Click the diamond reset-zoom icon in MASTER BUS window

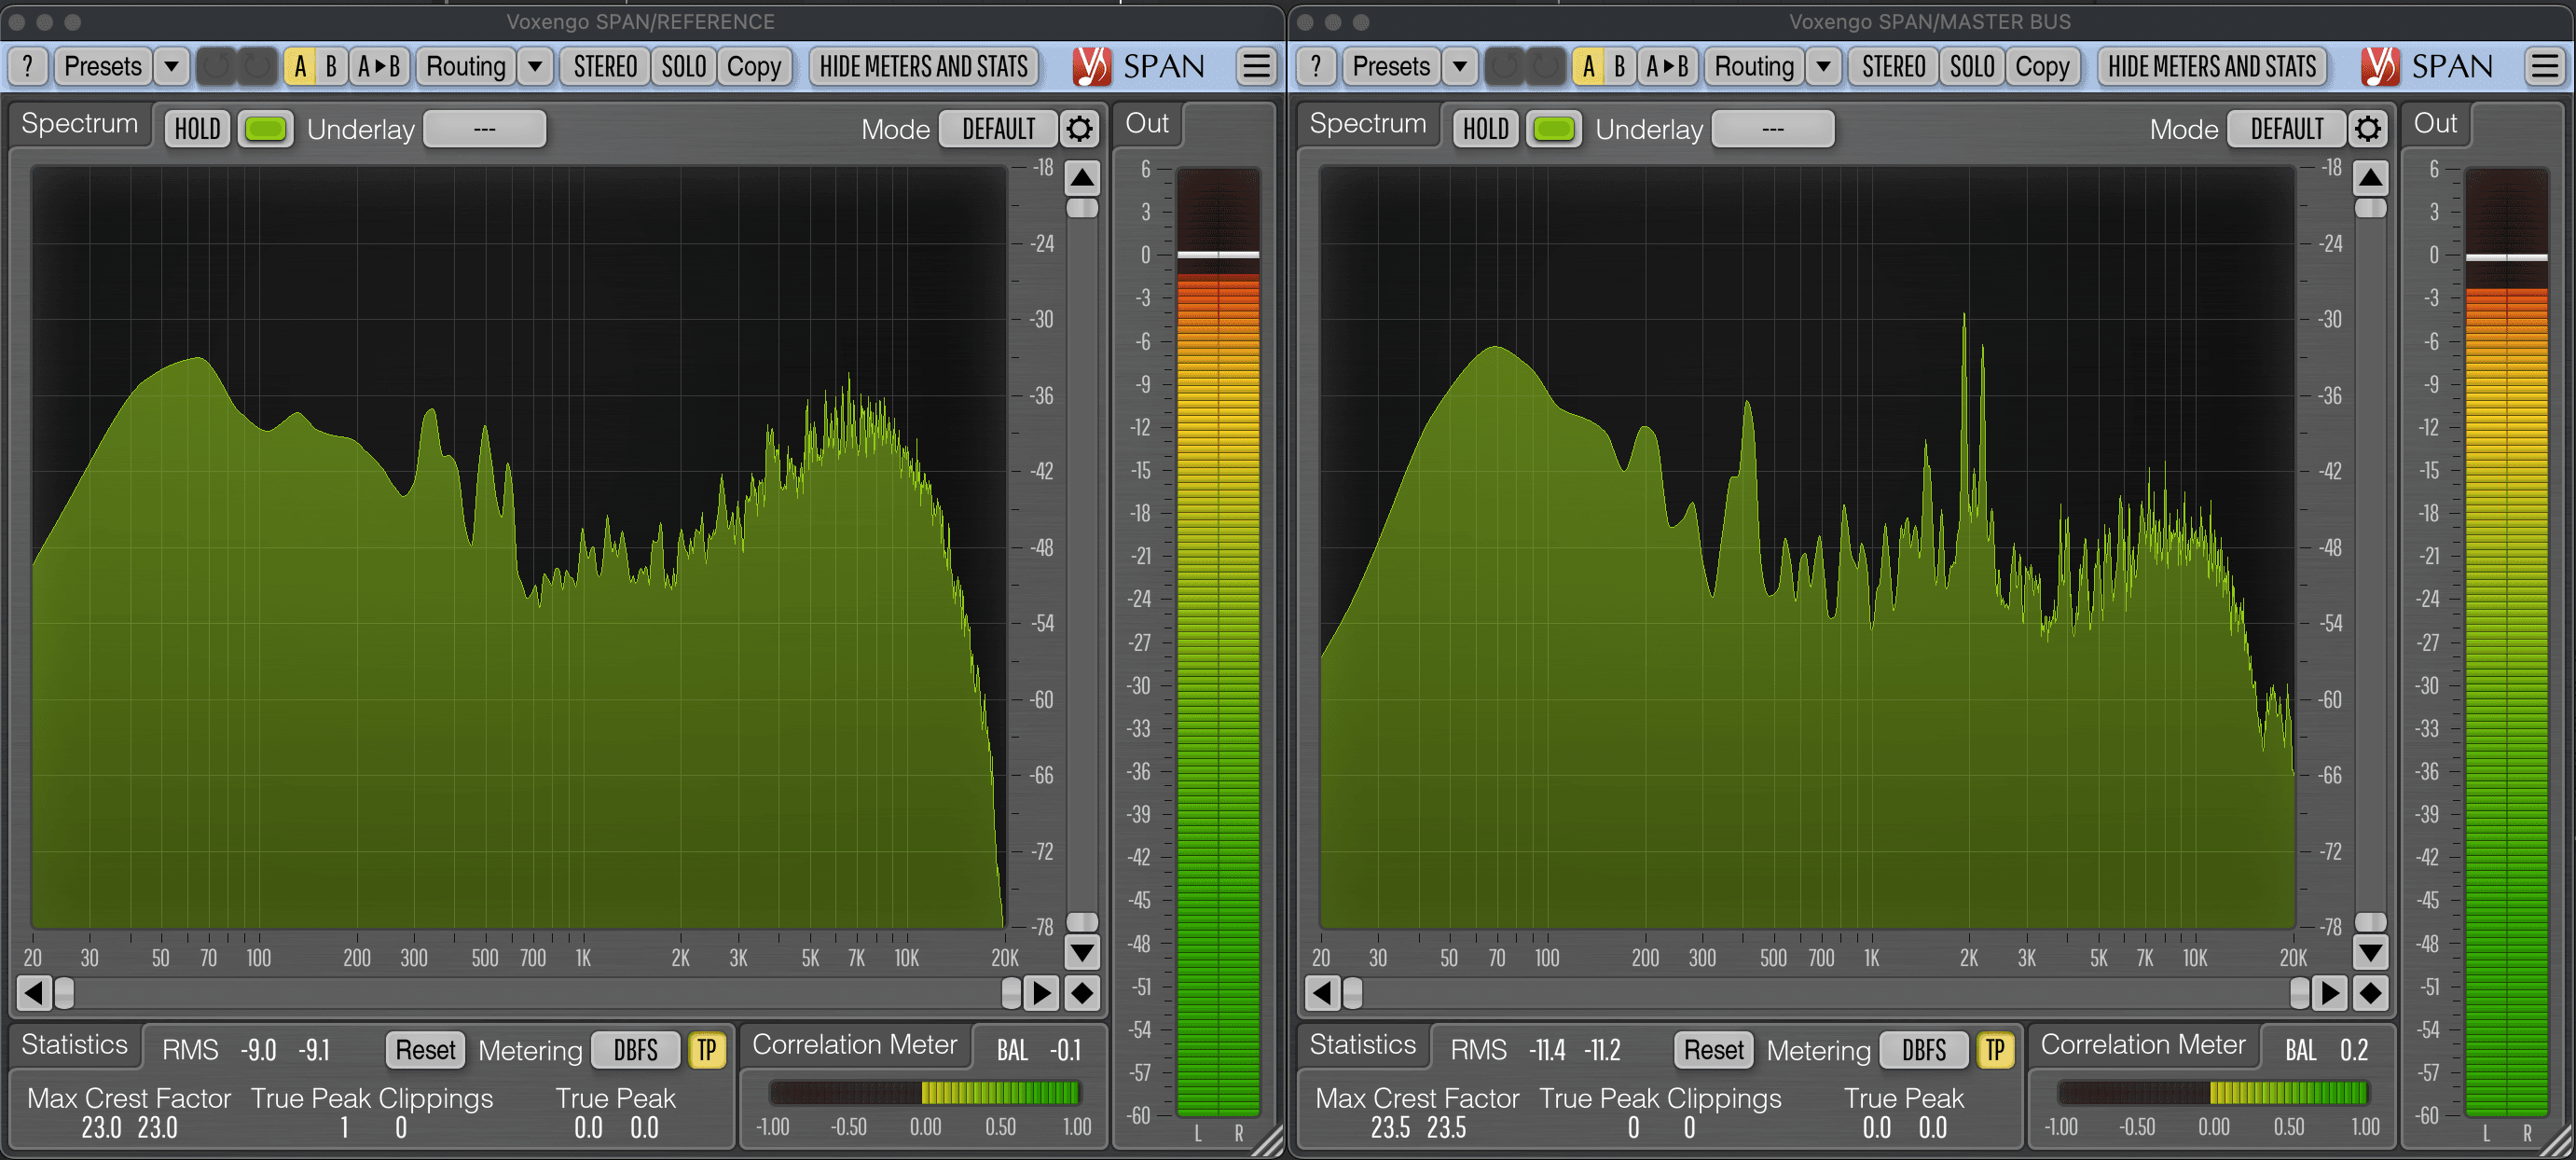[2370, 993]
